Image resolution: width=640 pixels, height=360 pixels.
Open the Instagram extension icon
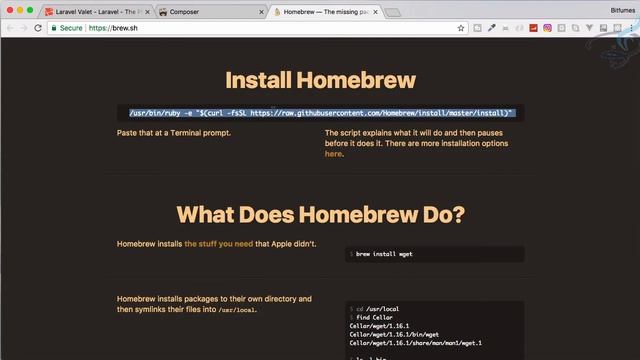(547, 28)
